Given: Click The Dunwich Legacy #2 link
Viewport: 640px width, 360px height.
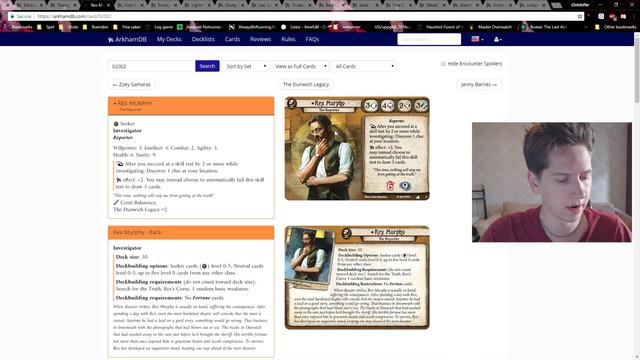Looking at the screenshot, I should (140, 209).
